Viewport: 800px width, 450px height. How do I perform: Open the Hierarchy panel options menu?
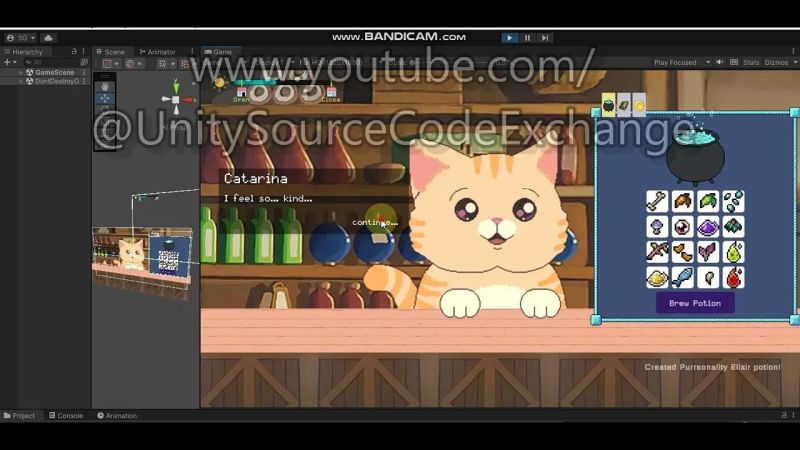[x=84, y=52]
